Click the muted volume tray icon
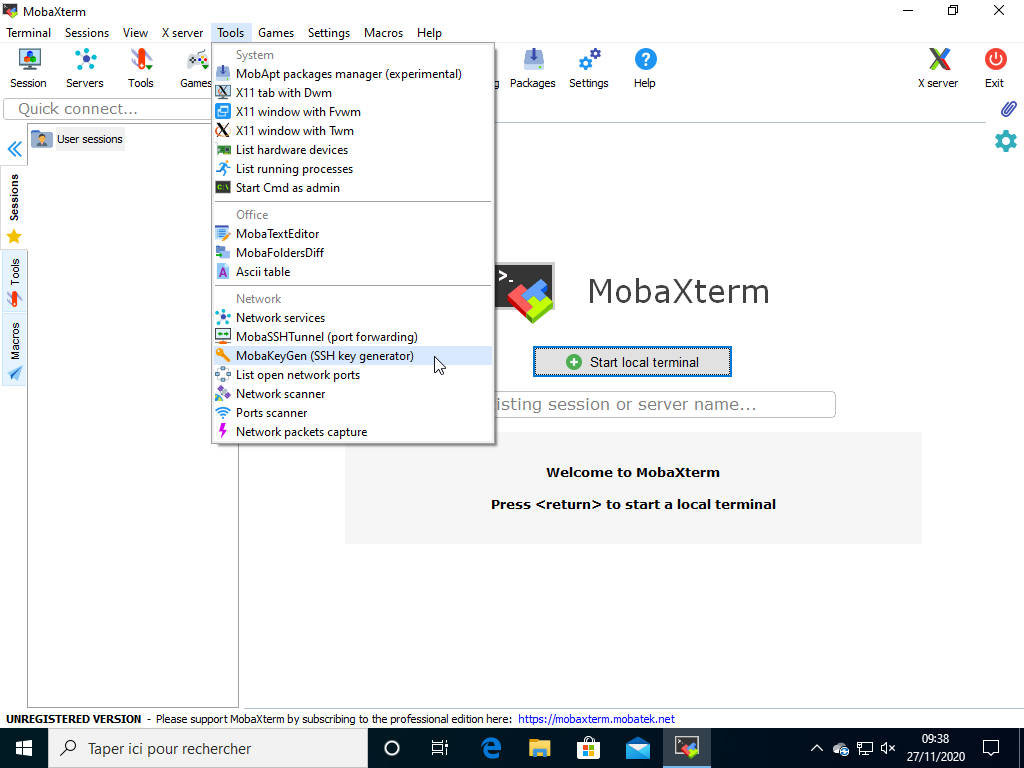The height and width of the screenshot is (768, 1024). 888,748
